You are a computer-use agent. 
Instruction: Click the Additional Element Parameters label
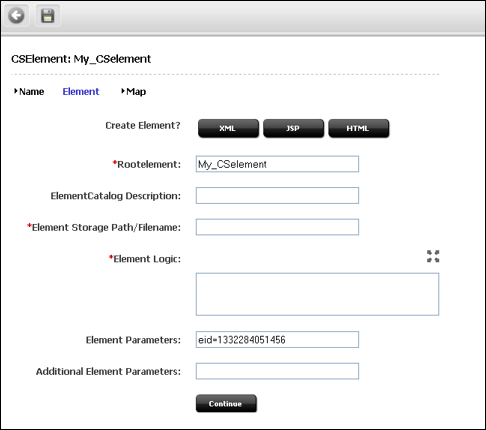[108, 371]
